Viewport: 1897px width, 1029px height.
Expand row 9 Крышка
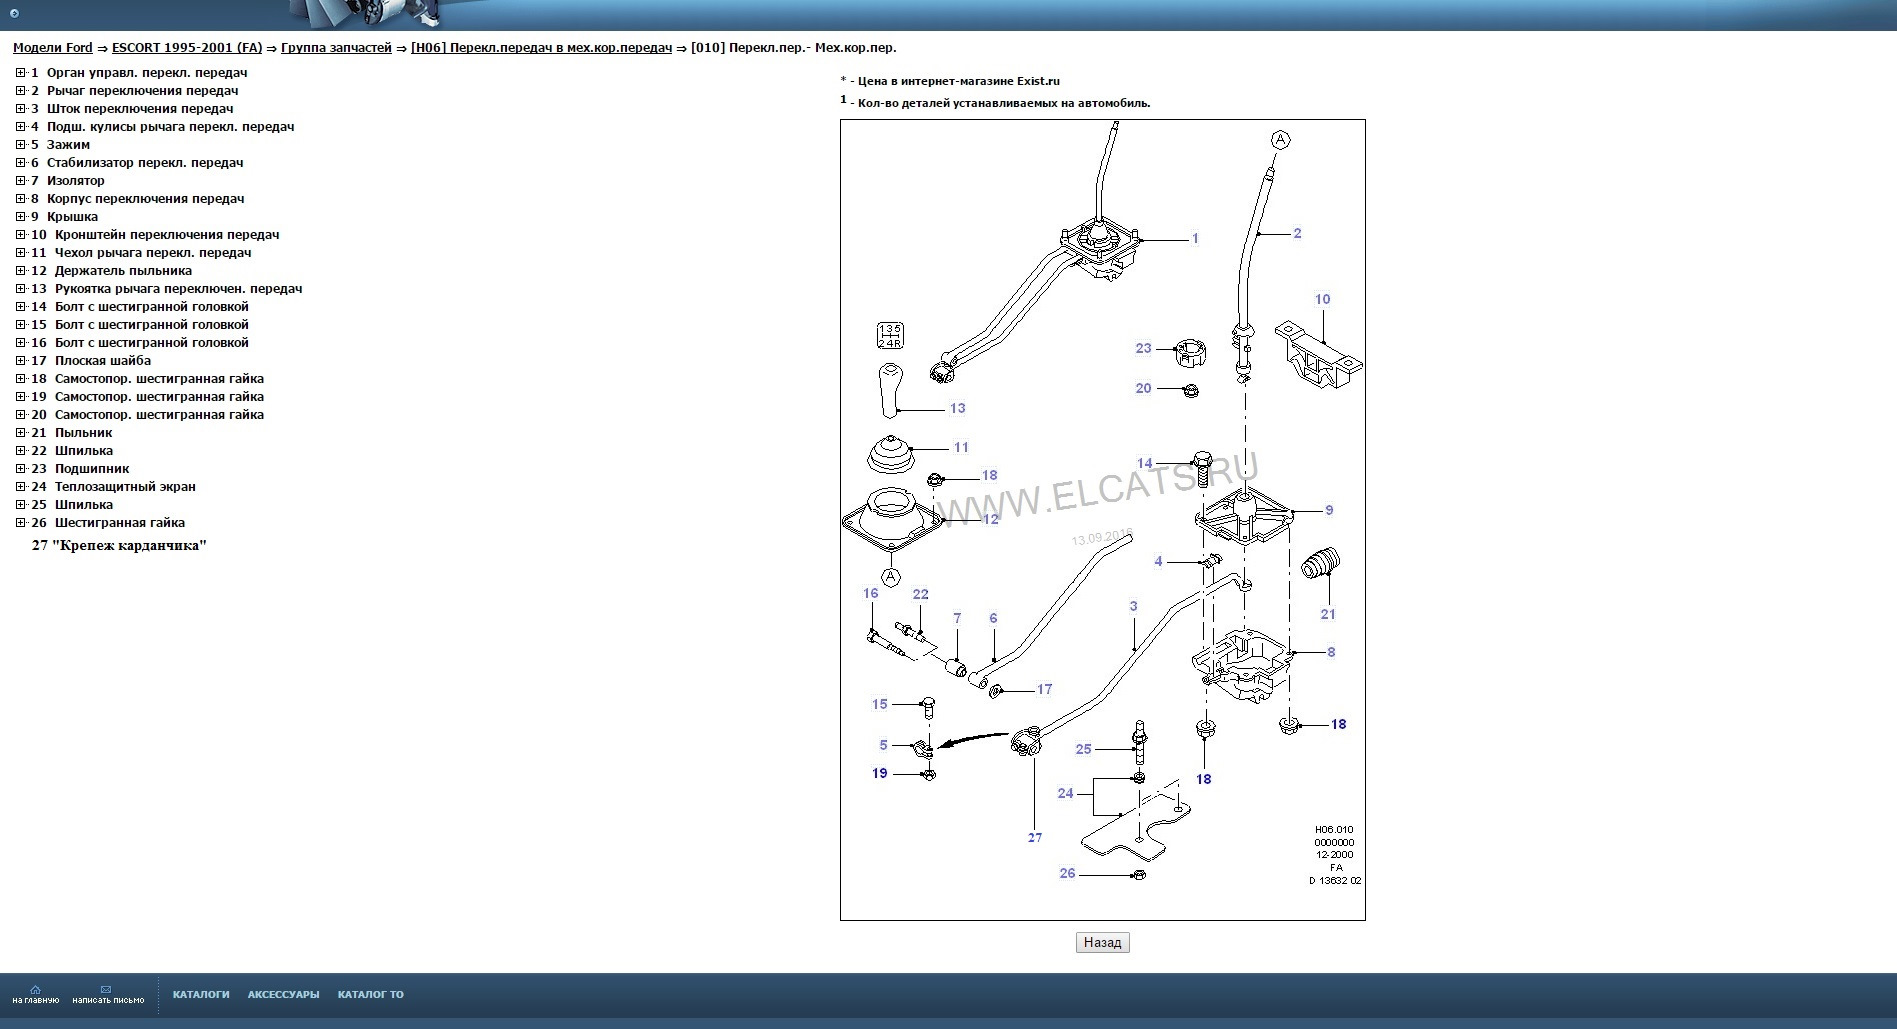20,217
